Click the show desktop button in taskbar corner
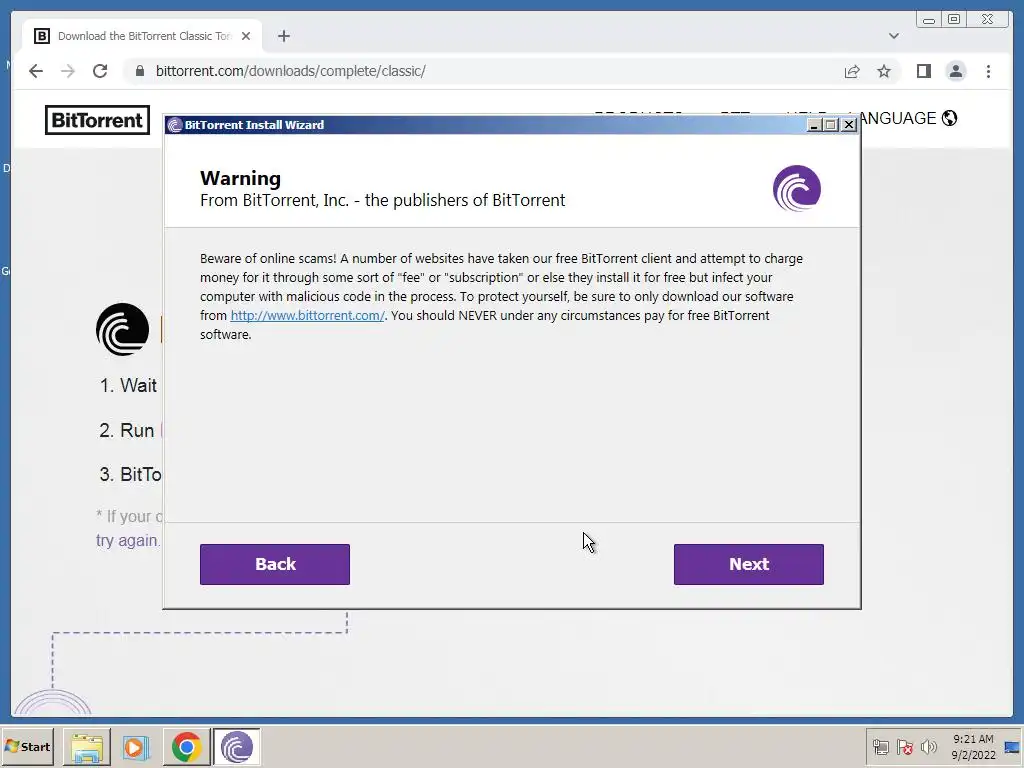 tap(1012, 747)
